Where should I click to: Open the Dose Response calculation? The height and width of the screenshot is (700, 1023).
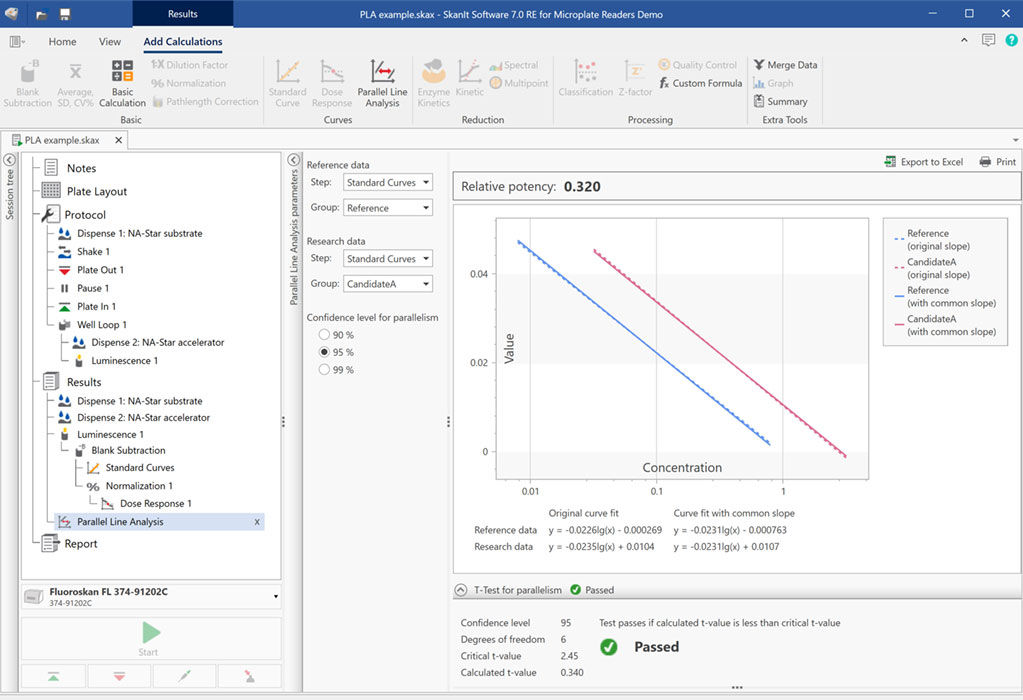(x=331, y=83)
